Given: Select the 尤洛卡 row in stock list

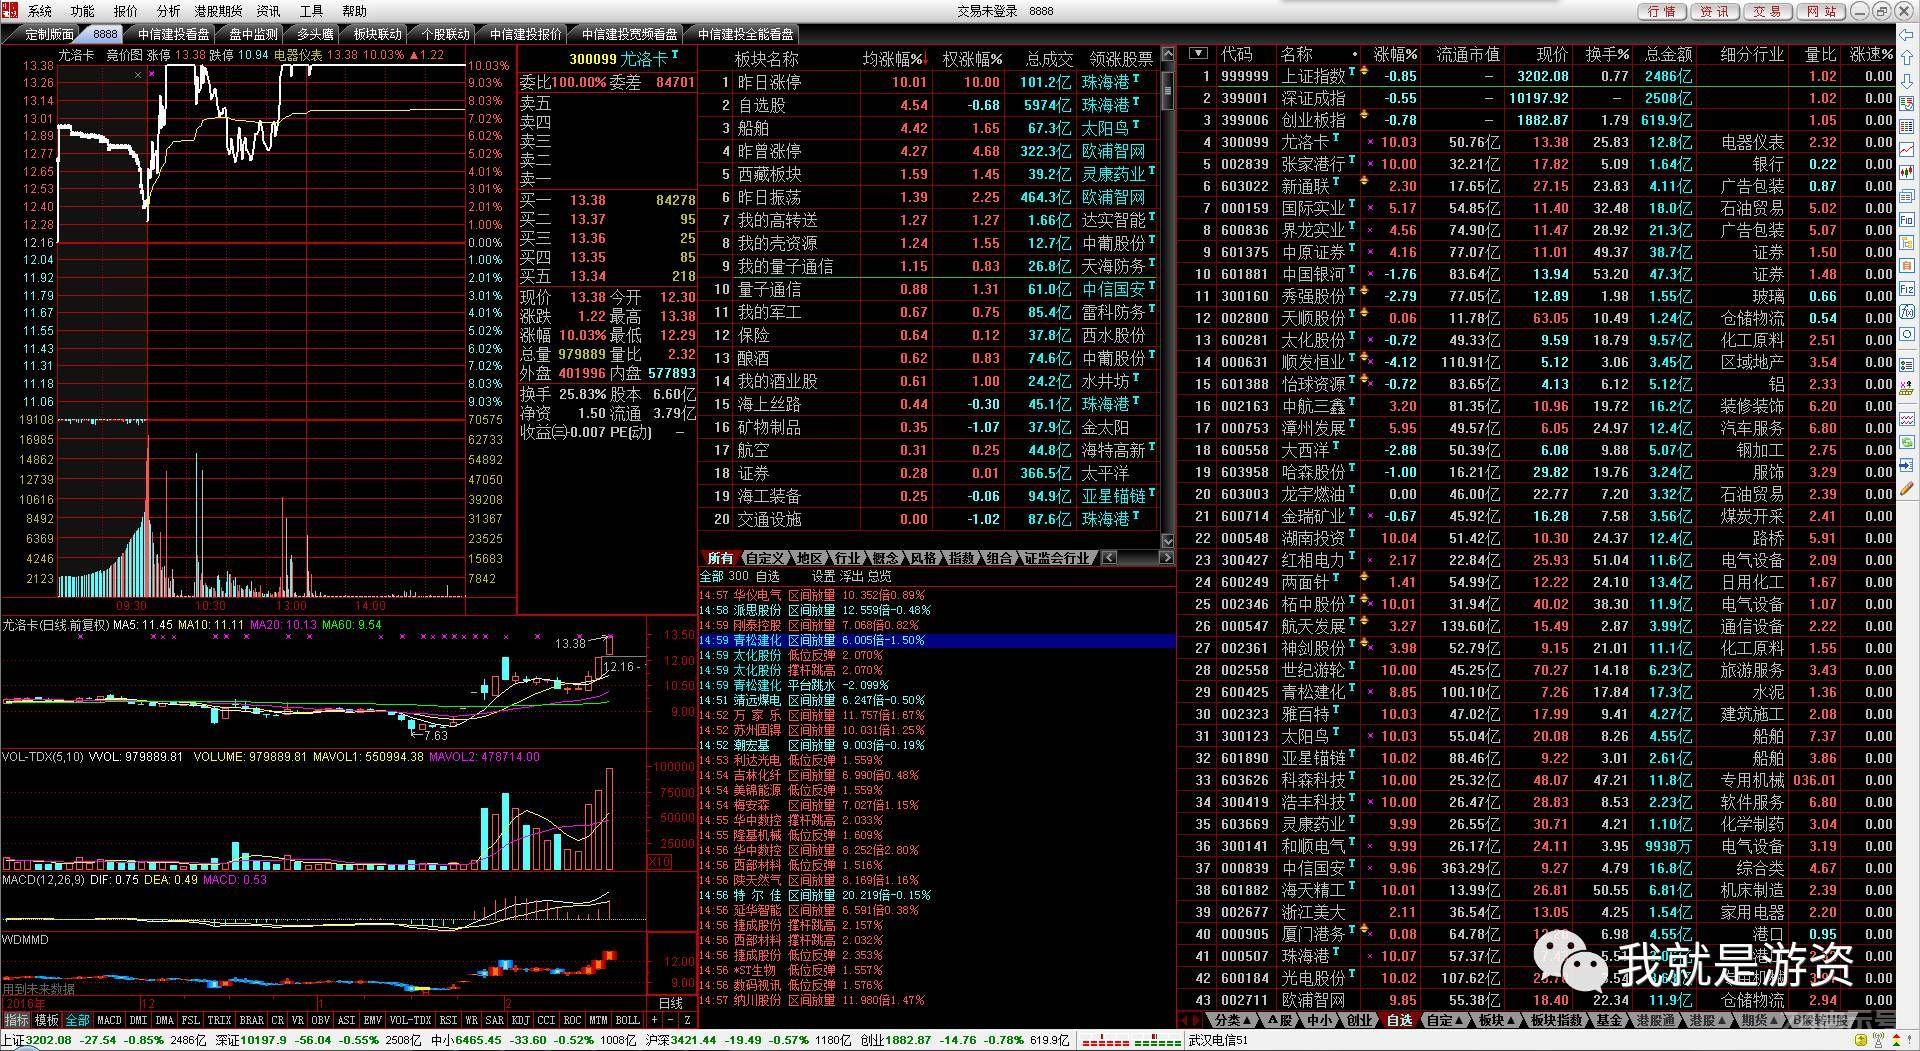Looking at the screenshot, I should coord(1535,142).
